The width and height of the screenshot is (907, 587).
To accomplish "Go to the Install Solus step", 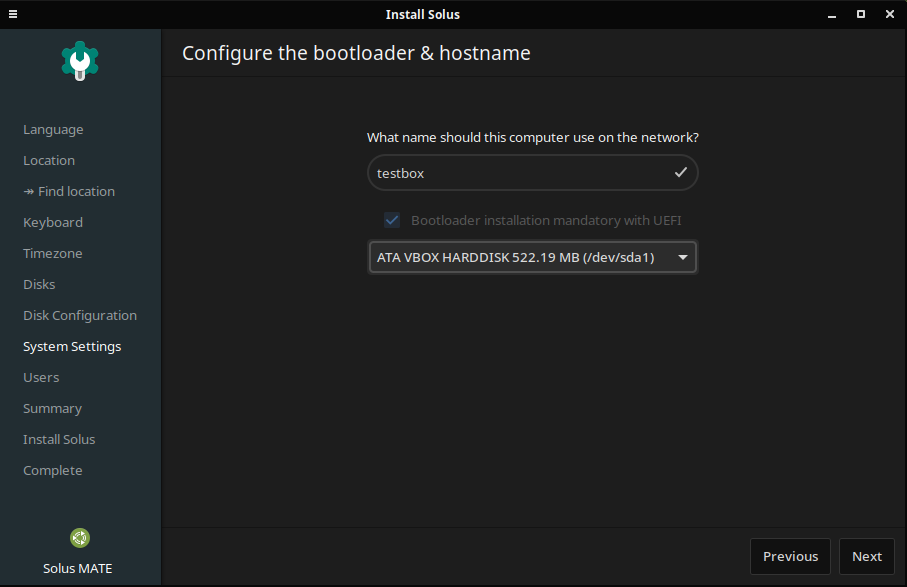I will pyautogui.click(x=59, y=440).
